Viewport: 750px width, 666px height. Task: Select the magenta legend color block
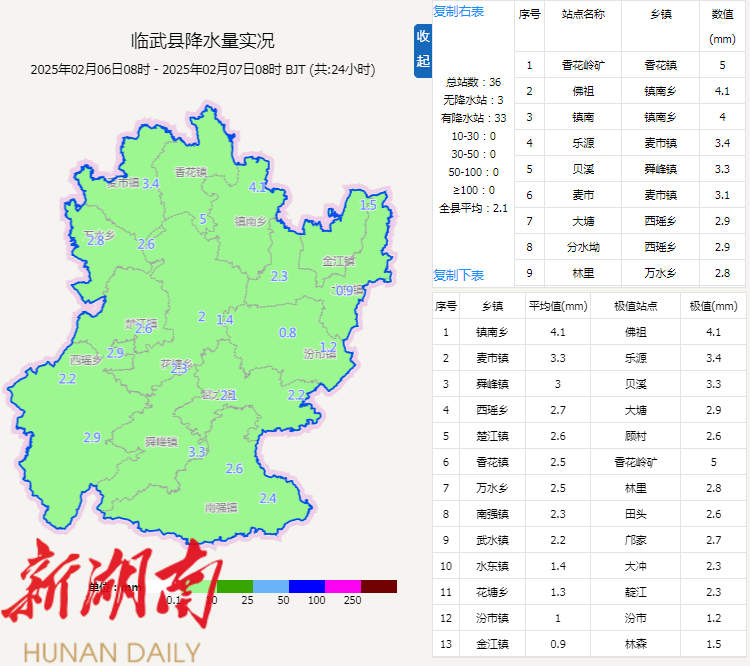pyautogui.click(x=343, y=586)
